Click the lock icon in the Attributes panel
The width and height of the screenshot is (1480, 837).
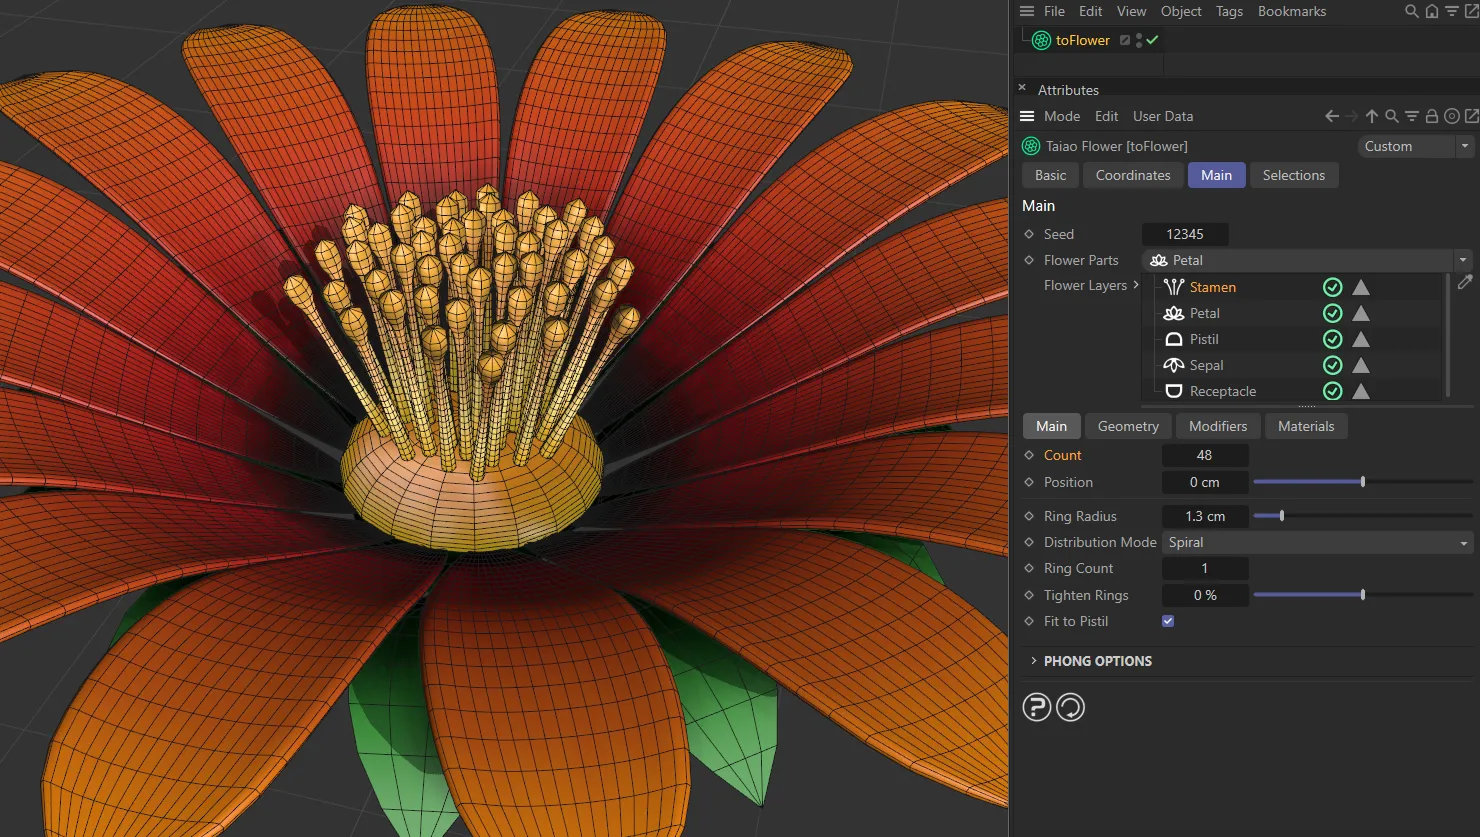click(1431, 116)
